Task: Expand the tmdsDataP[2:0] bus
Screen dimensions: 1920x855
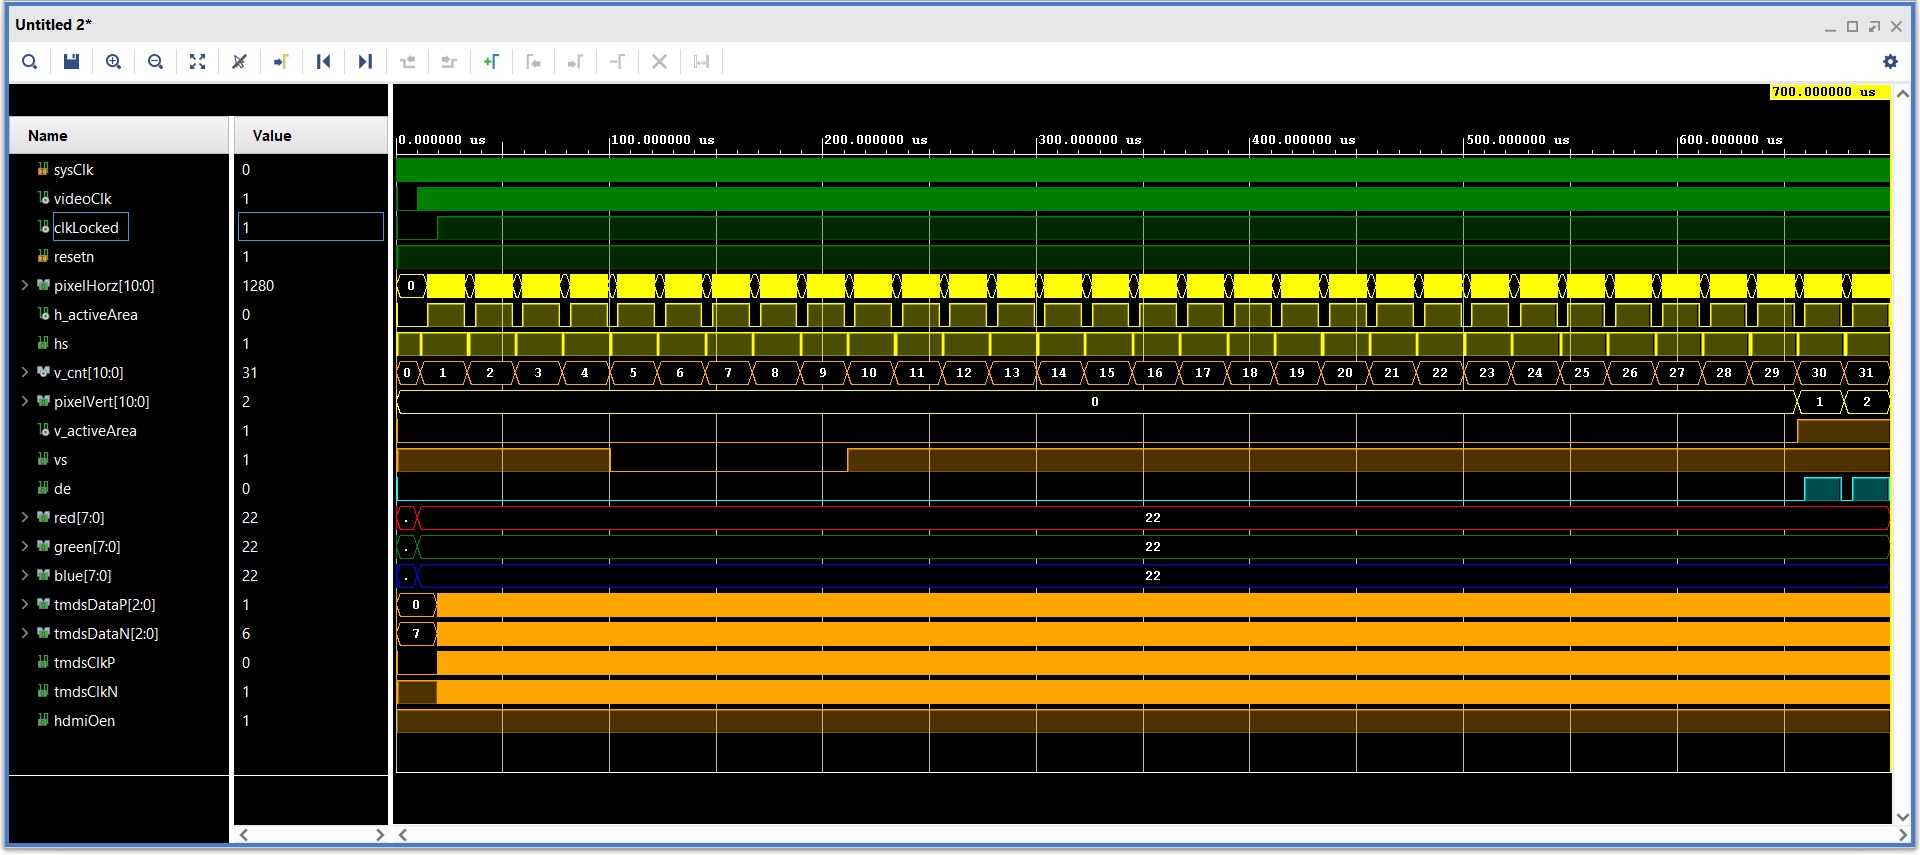Action: [25, 605]
